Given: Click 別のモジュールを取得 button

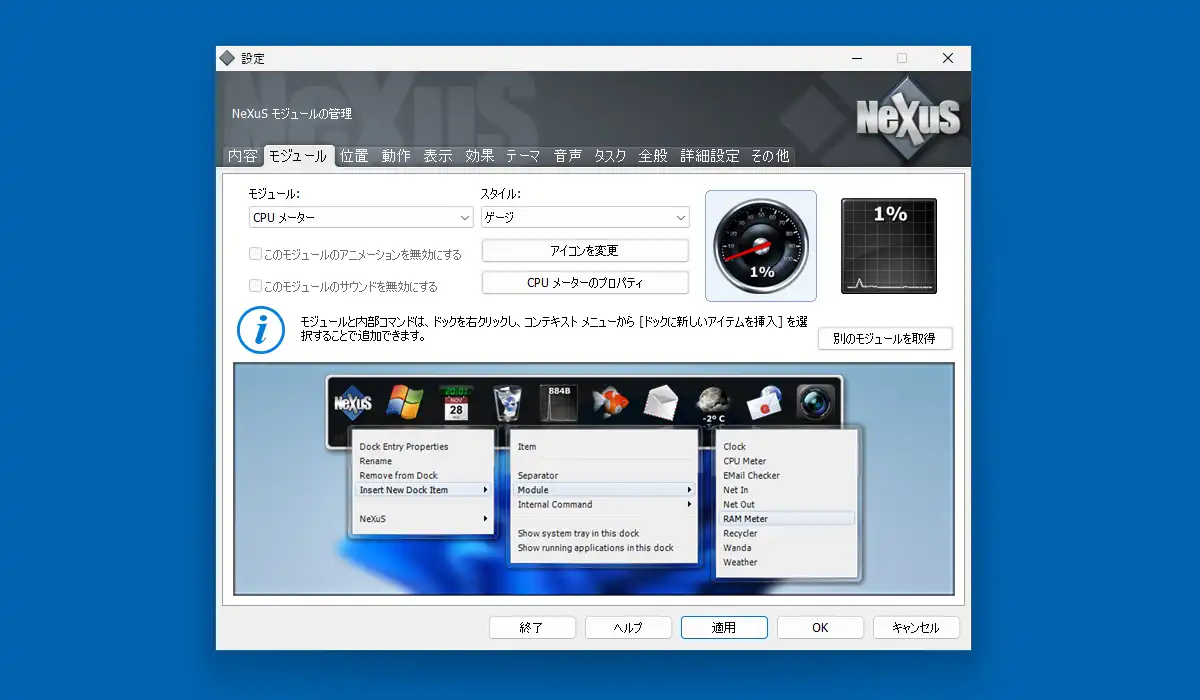Looking at the screenshot, I should pyautogui.click(x=885, y=339).
